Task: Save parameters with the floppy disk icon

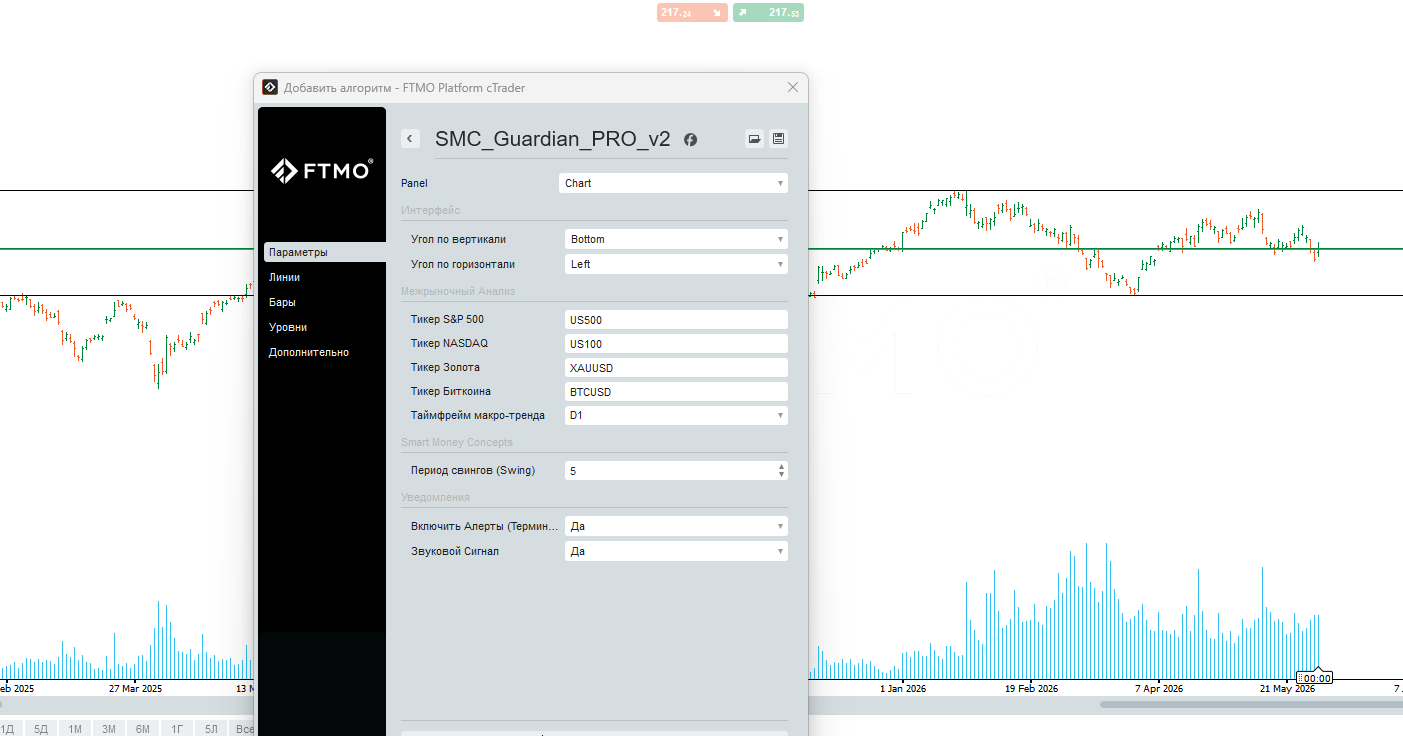Action: coord(778,139)
